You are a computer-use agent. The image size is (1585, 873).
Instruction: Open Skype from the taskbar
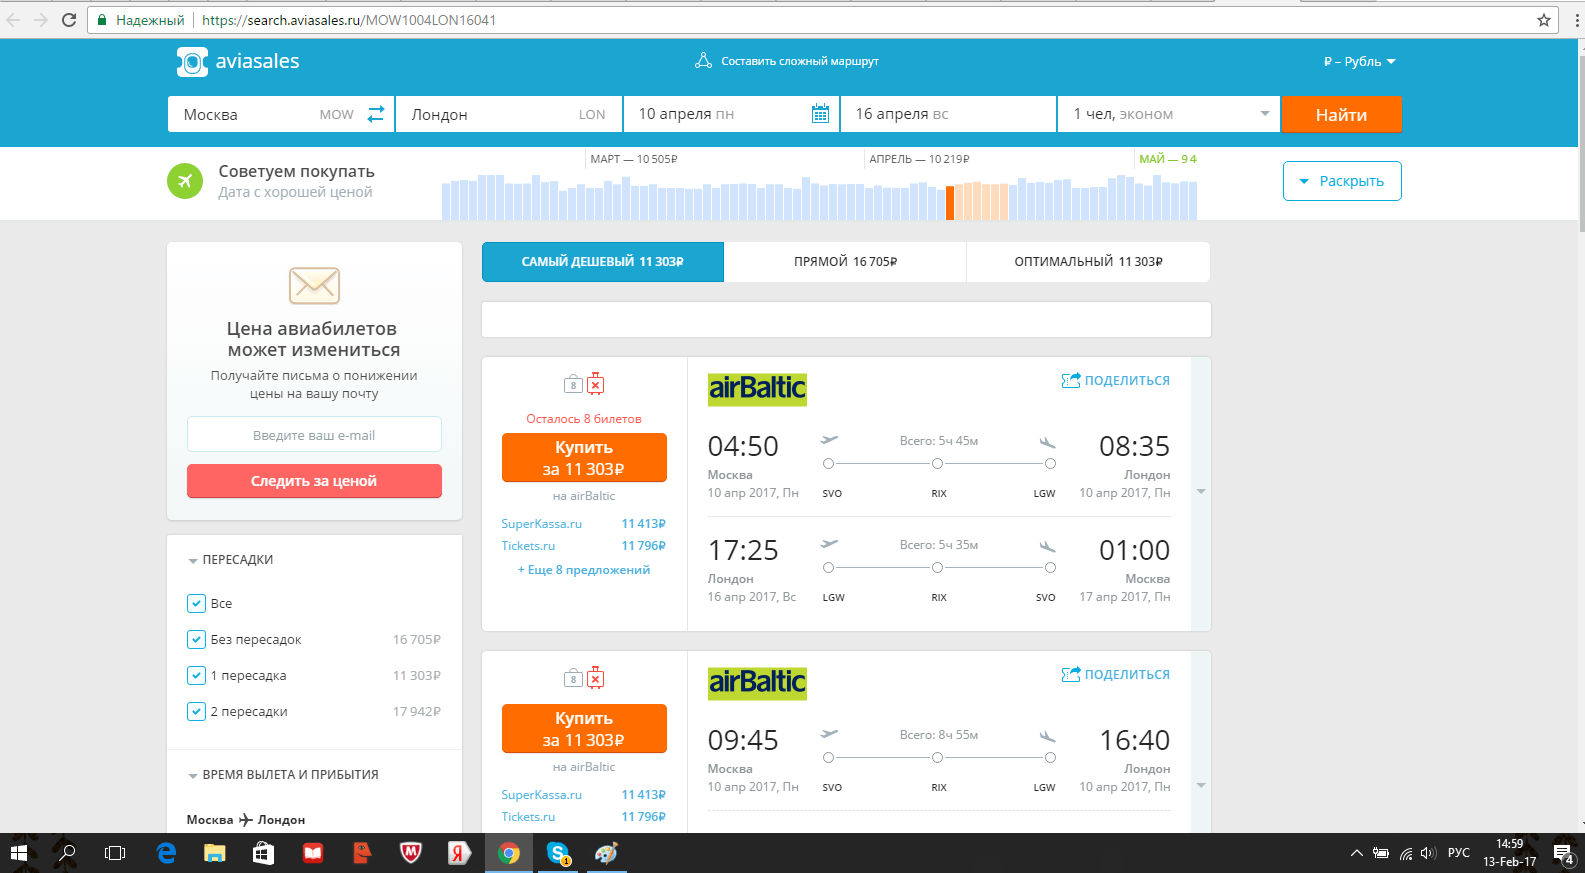(x=558, y=853)
